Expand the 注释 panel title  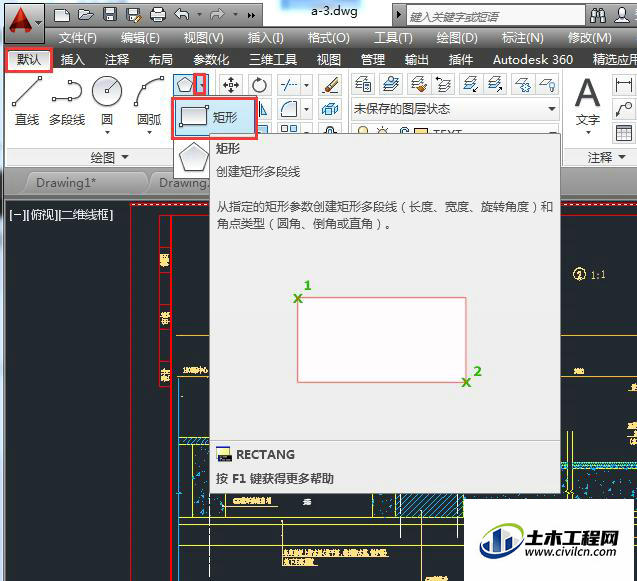(606, 157)
